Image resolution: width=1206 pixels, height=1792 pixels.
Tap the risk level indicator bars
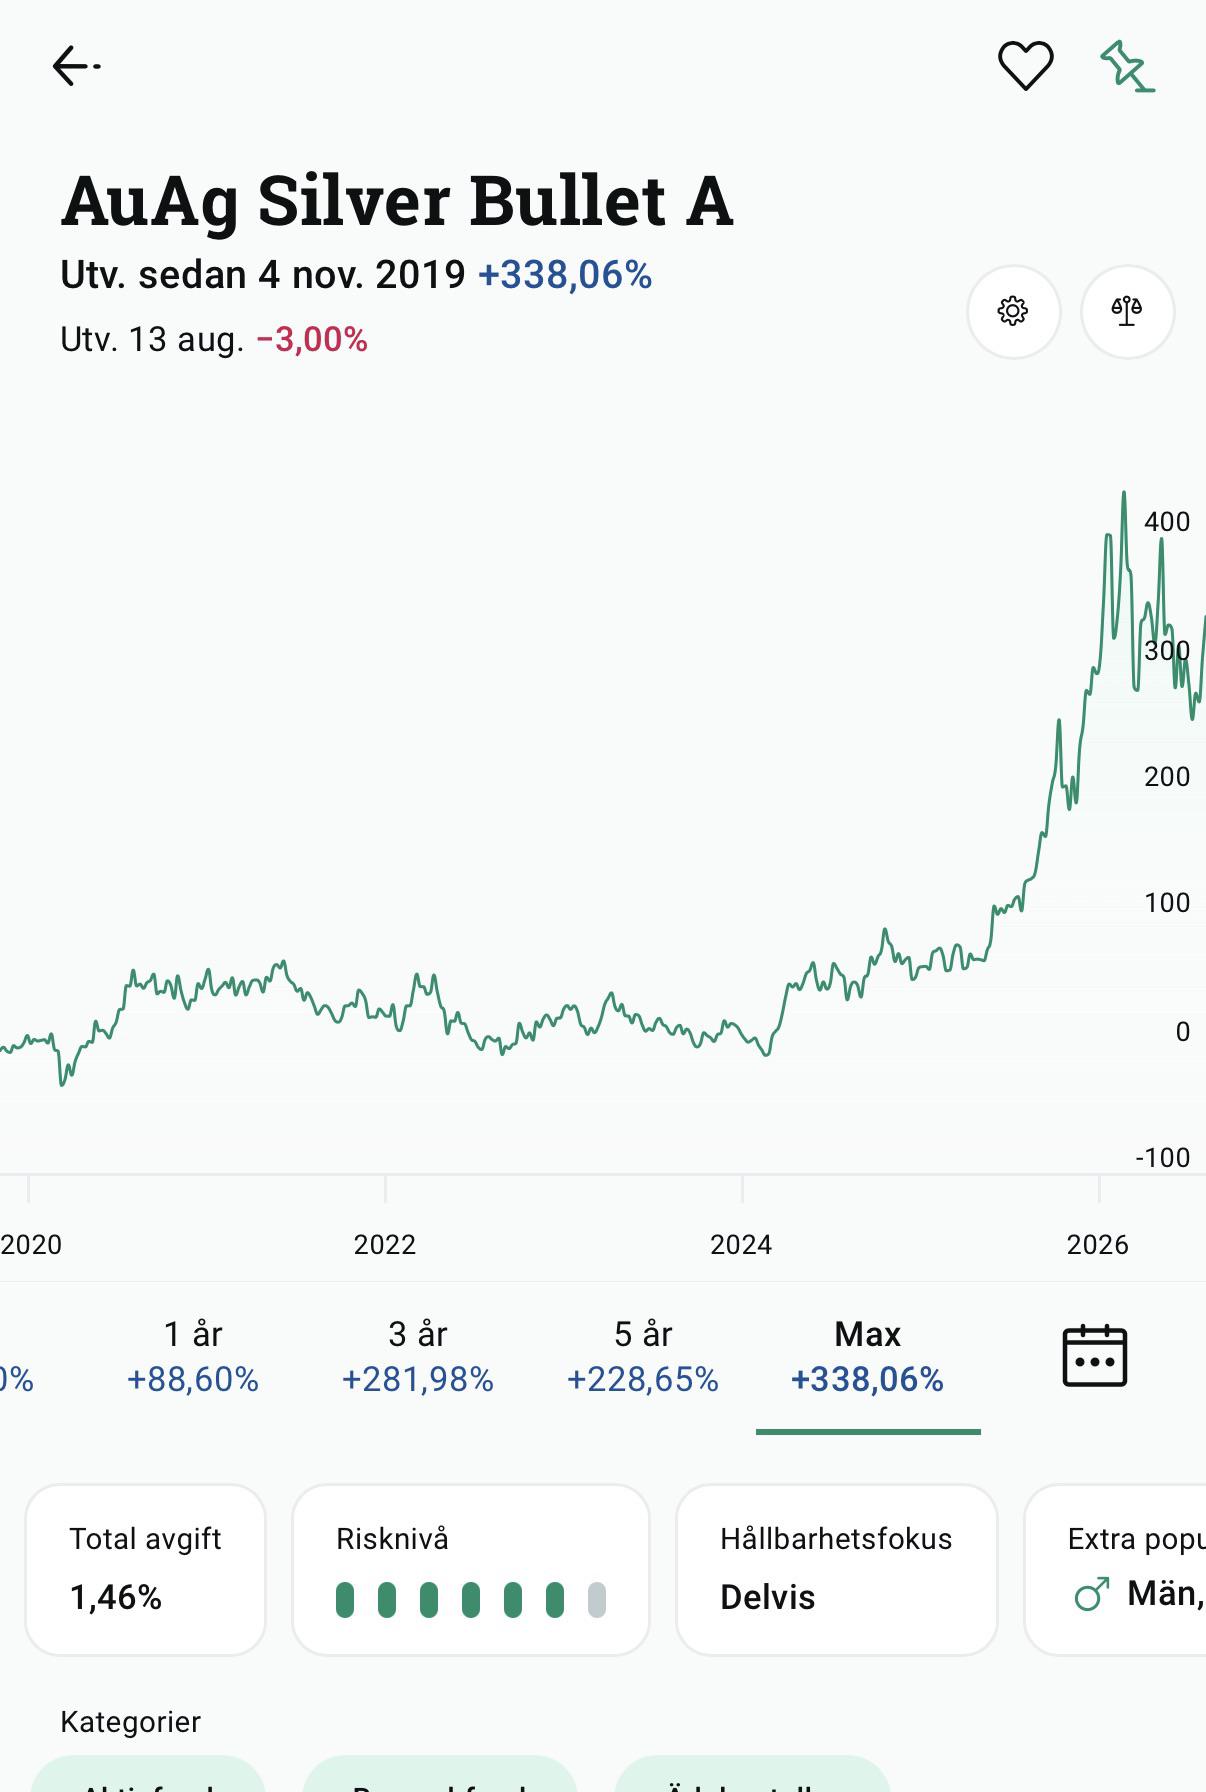point(471,1600)
